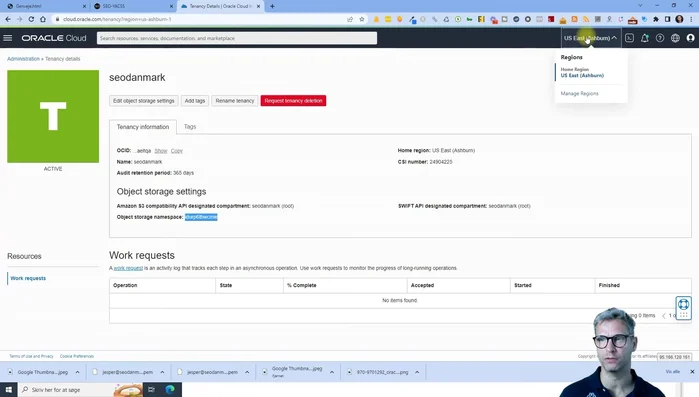
Task: Expand options for the Fjernet Google Thumbna download
Action: (332, 372)
